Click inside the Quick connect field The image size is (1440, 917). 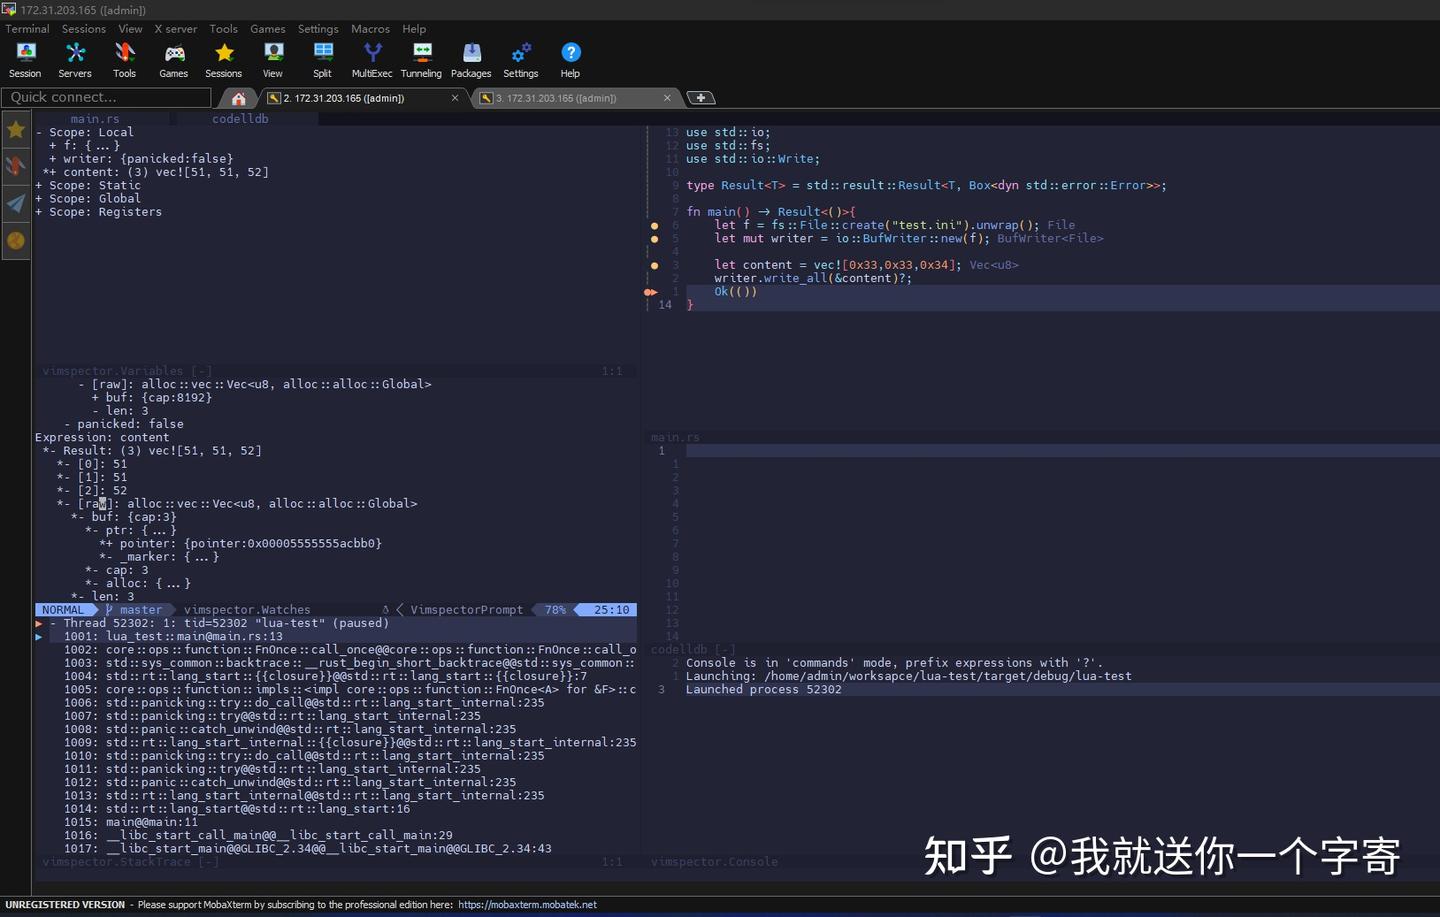coord(105,97)
